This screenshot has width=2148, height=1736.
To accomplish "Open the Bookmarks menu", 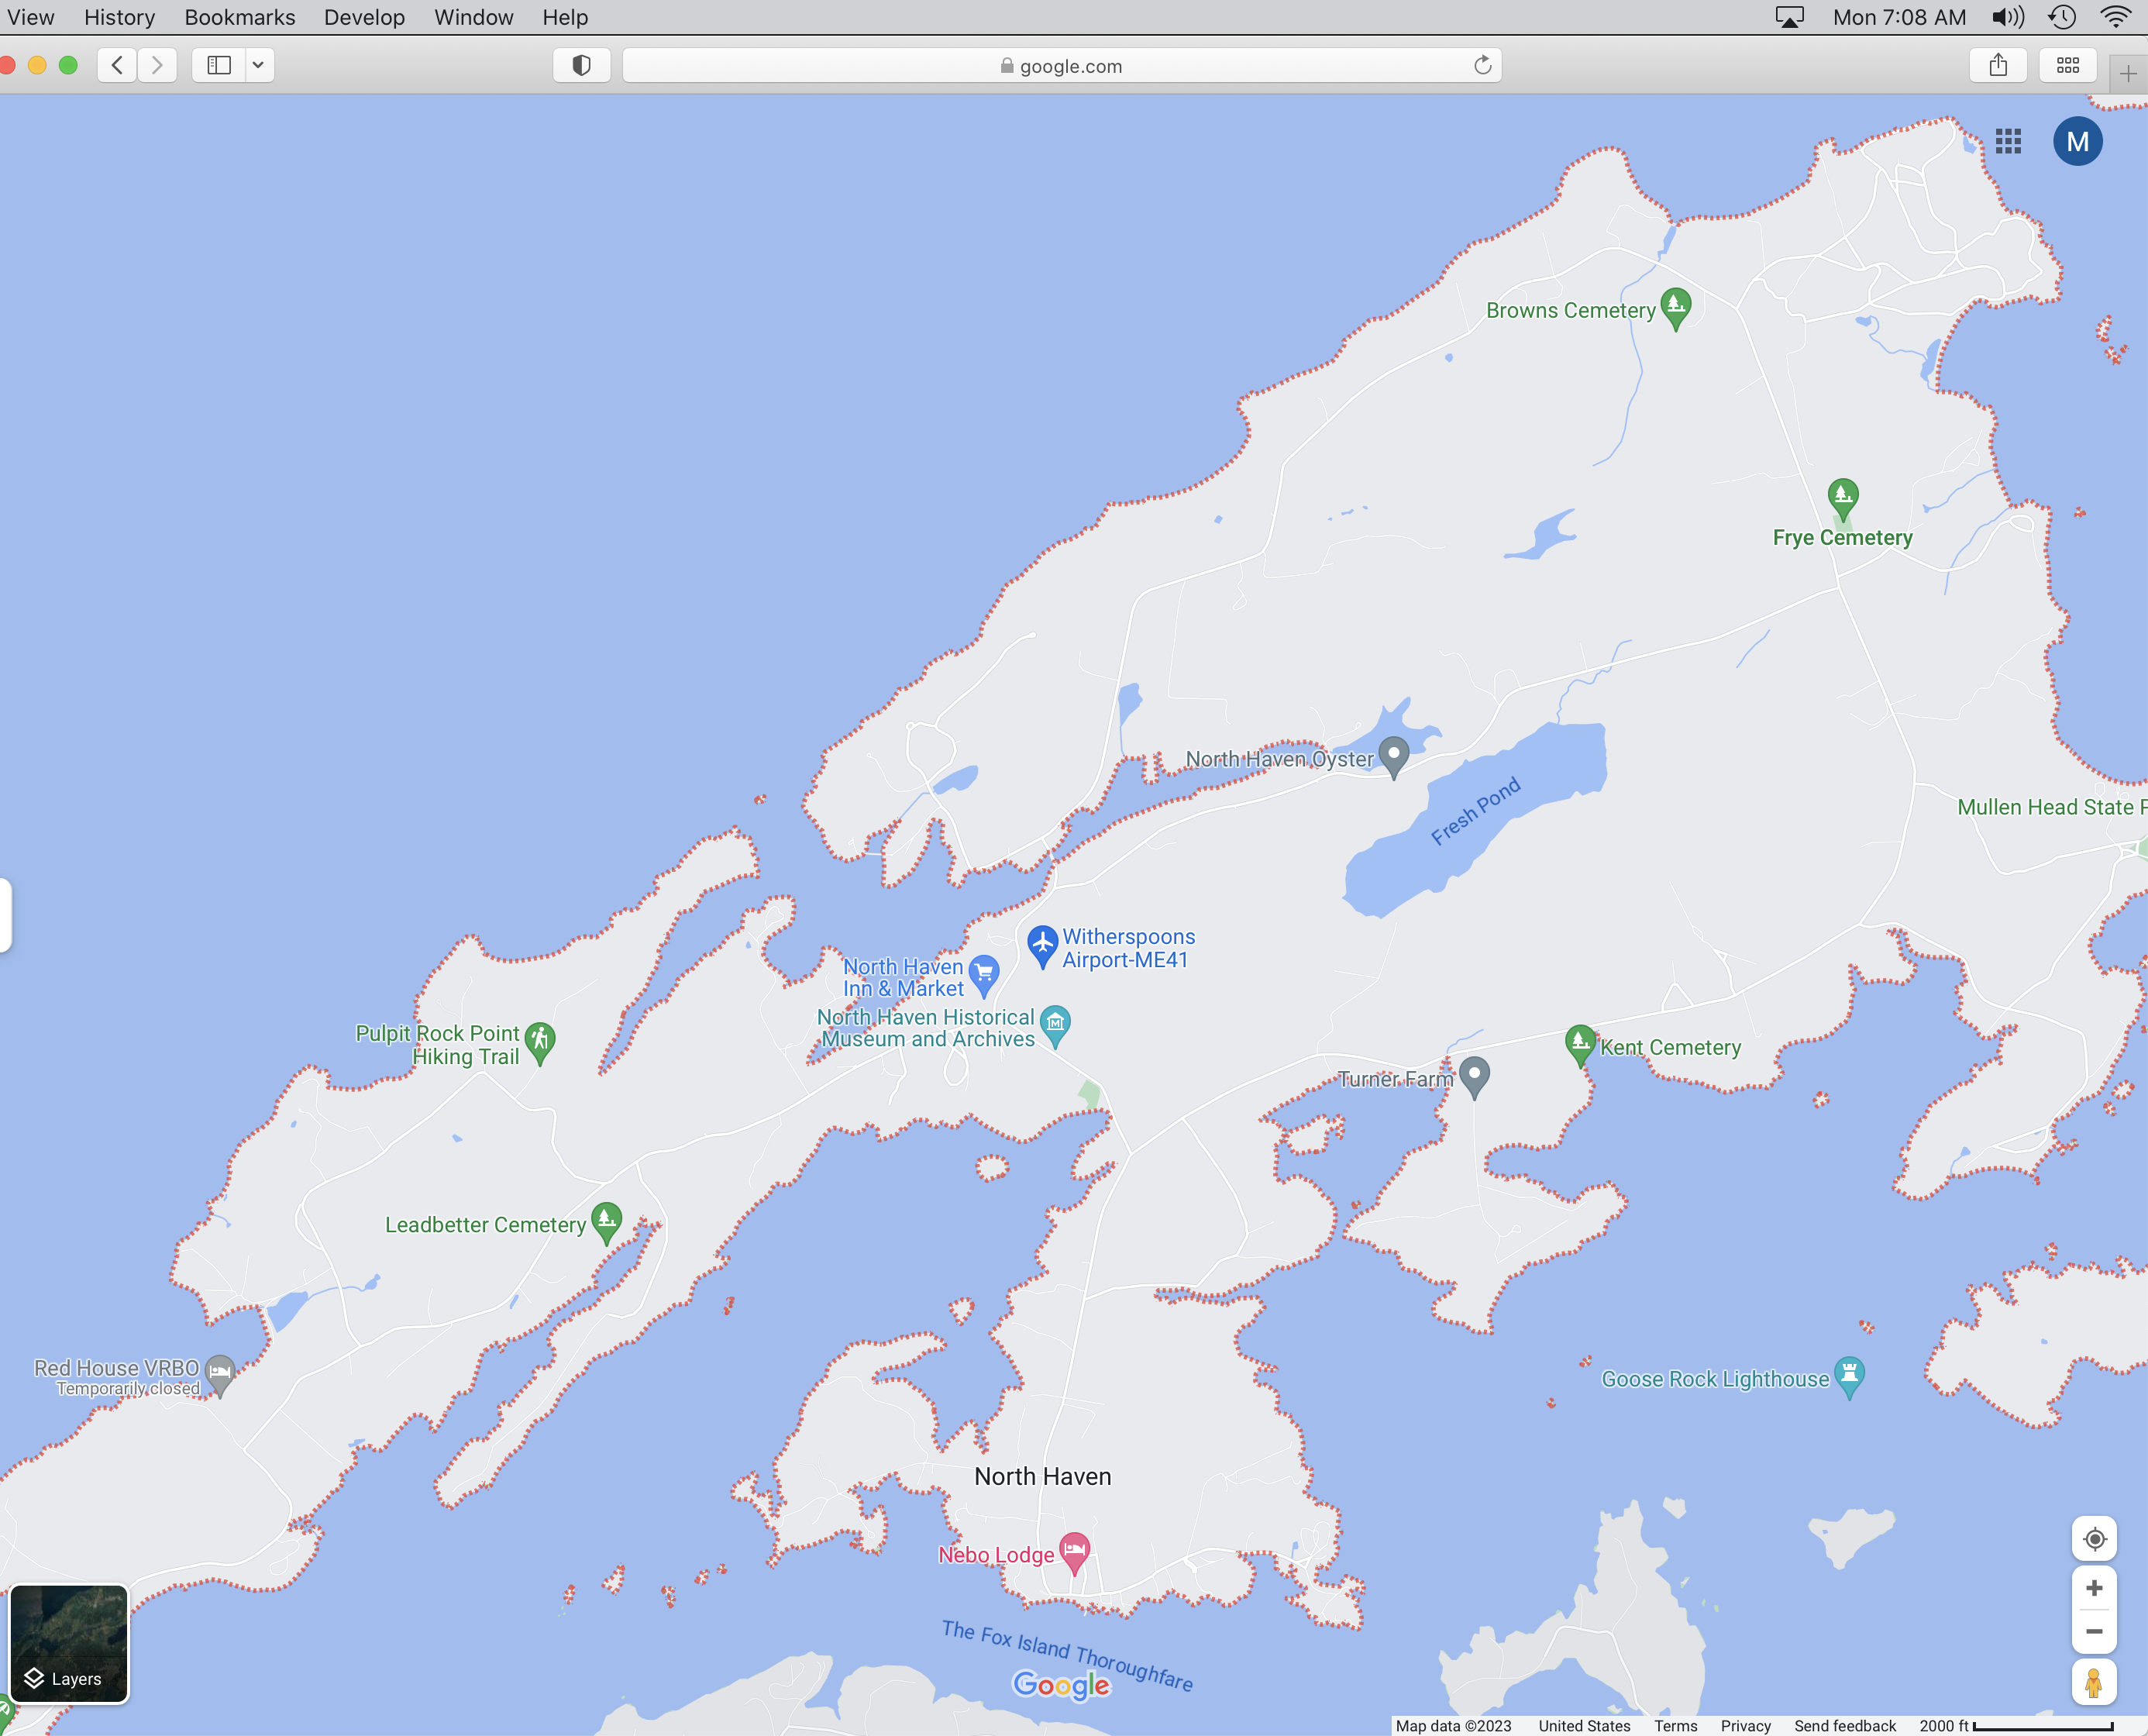I will 240,17.
